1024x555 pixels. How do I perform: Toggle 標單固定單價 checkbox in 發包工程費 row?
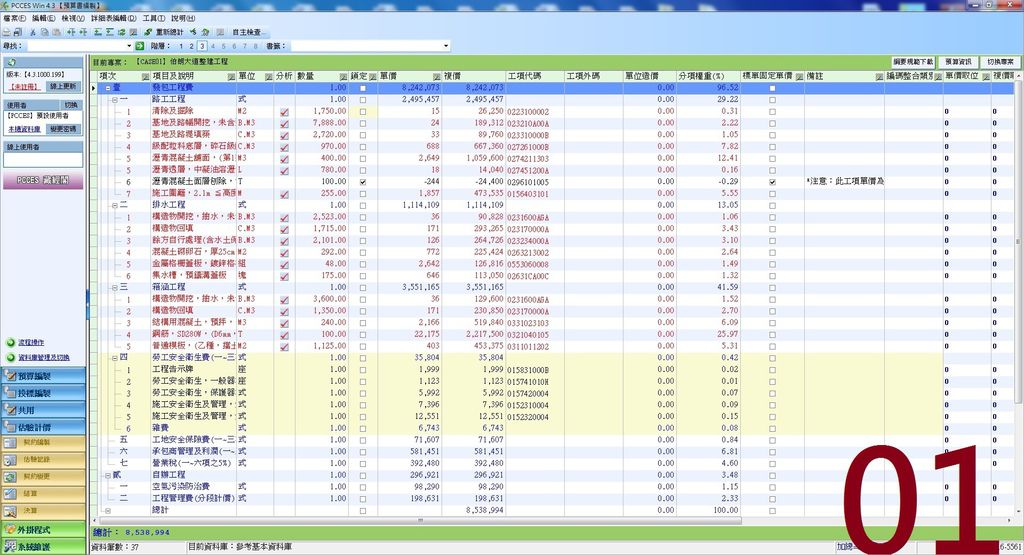tap(773, 88)
